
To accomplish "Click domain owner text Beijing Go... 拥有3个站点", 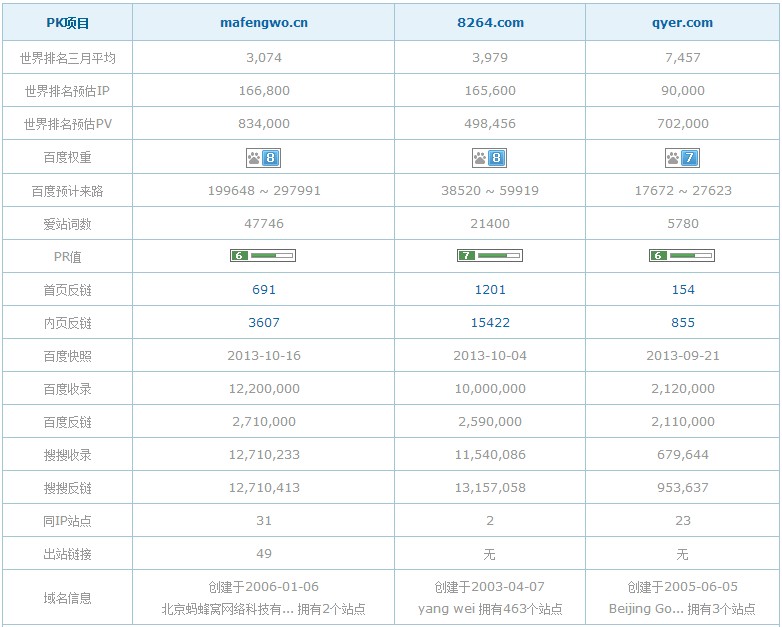I will pyautogui.click(x=682, y=609).
